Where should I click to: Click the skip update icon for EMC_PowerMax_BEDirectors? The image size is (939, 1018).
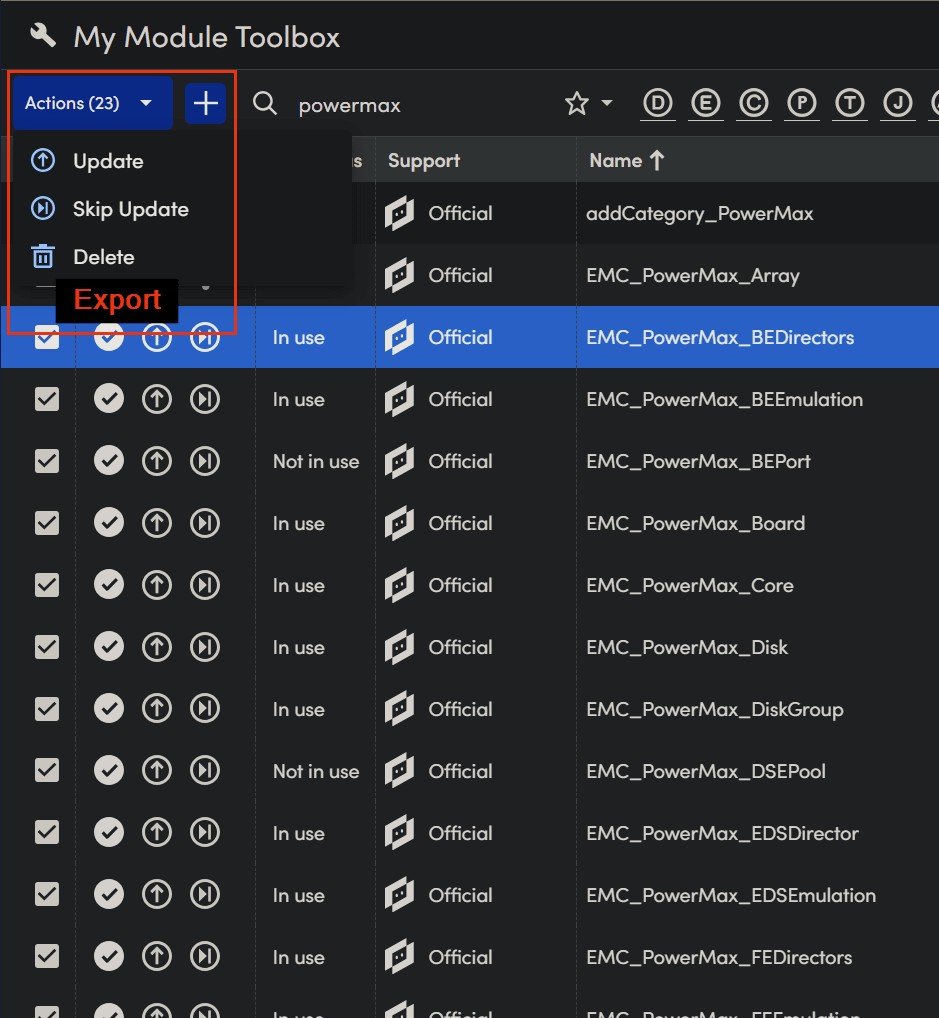pyautogui.click(x=205, y=337)
